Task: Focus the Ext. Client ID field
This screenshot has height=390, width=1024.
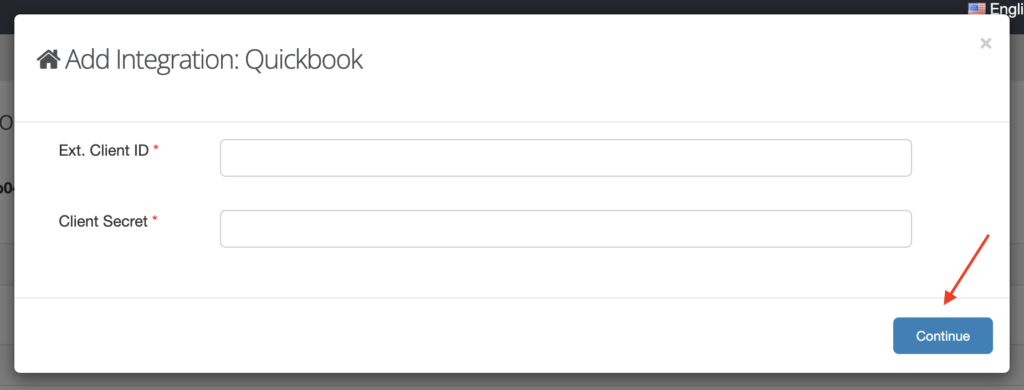Action: pos(566,157)
